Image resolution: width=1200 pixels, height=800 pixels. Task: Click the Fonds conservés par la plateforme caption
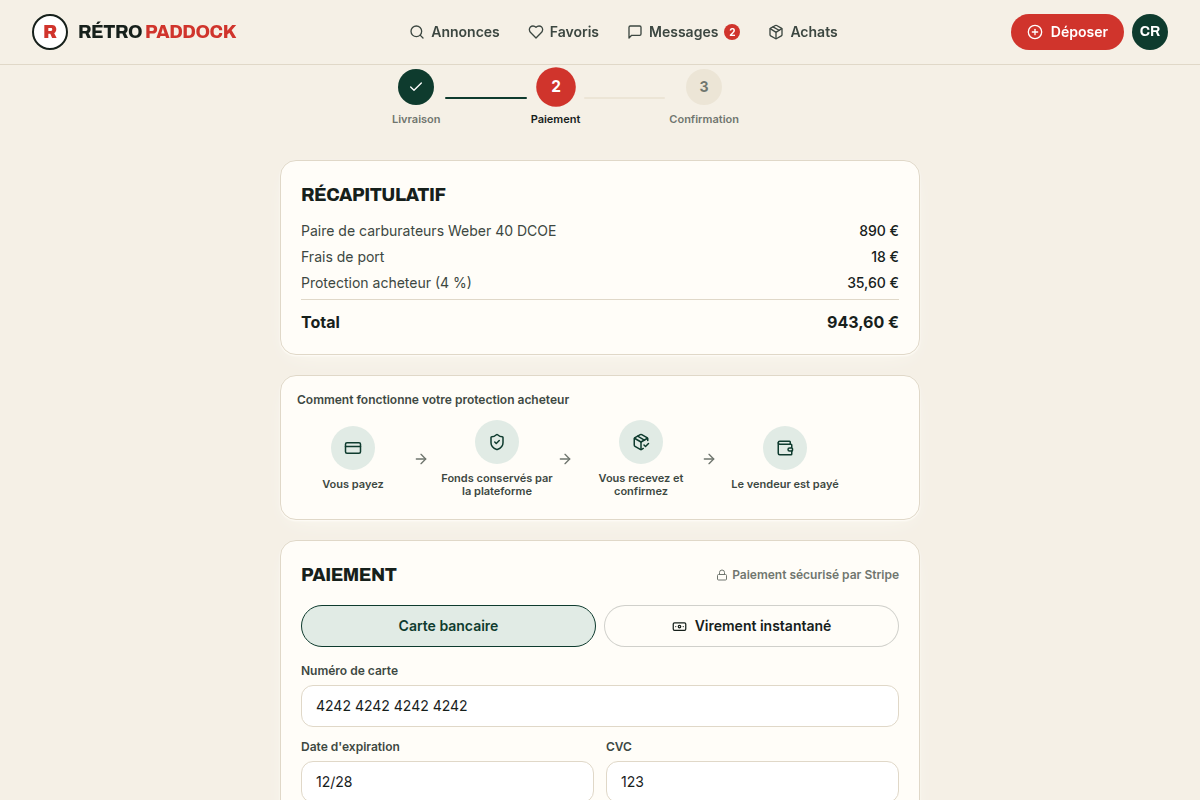(497, 485)
